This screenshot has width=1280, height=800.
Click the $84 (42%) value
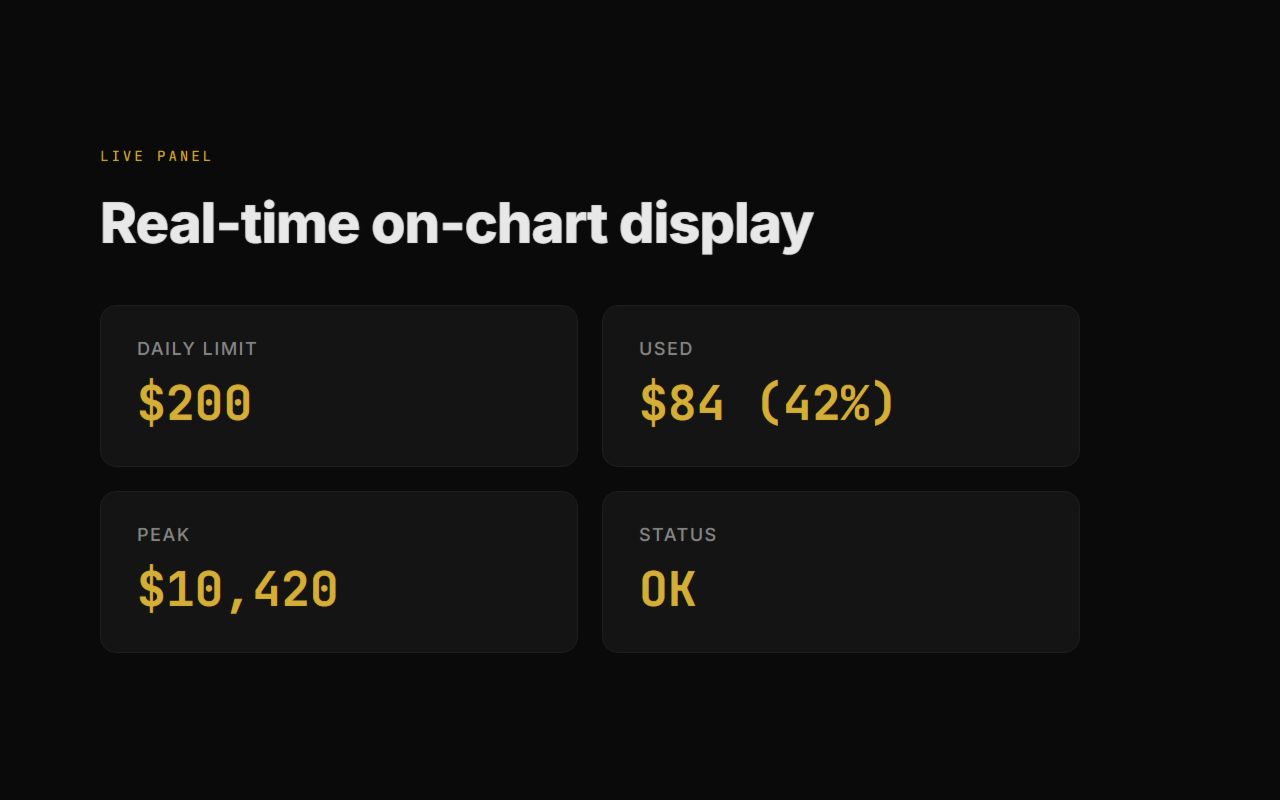(767, 404)
